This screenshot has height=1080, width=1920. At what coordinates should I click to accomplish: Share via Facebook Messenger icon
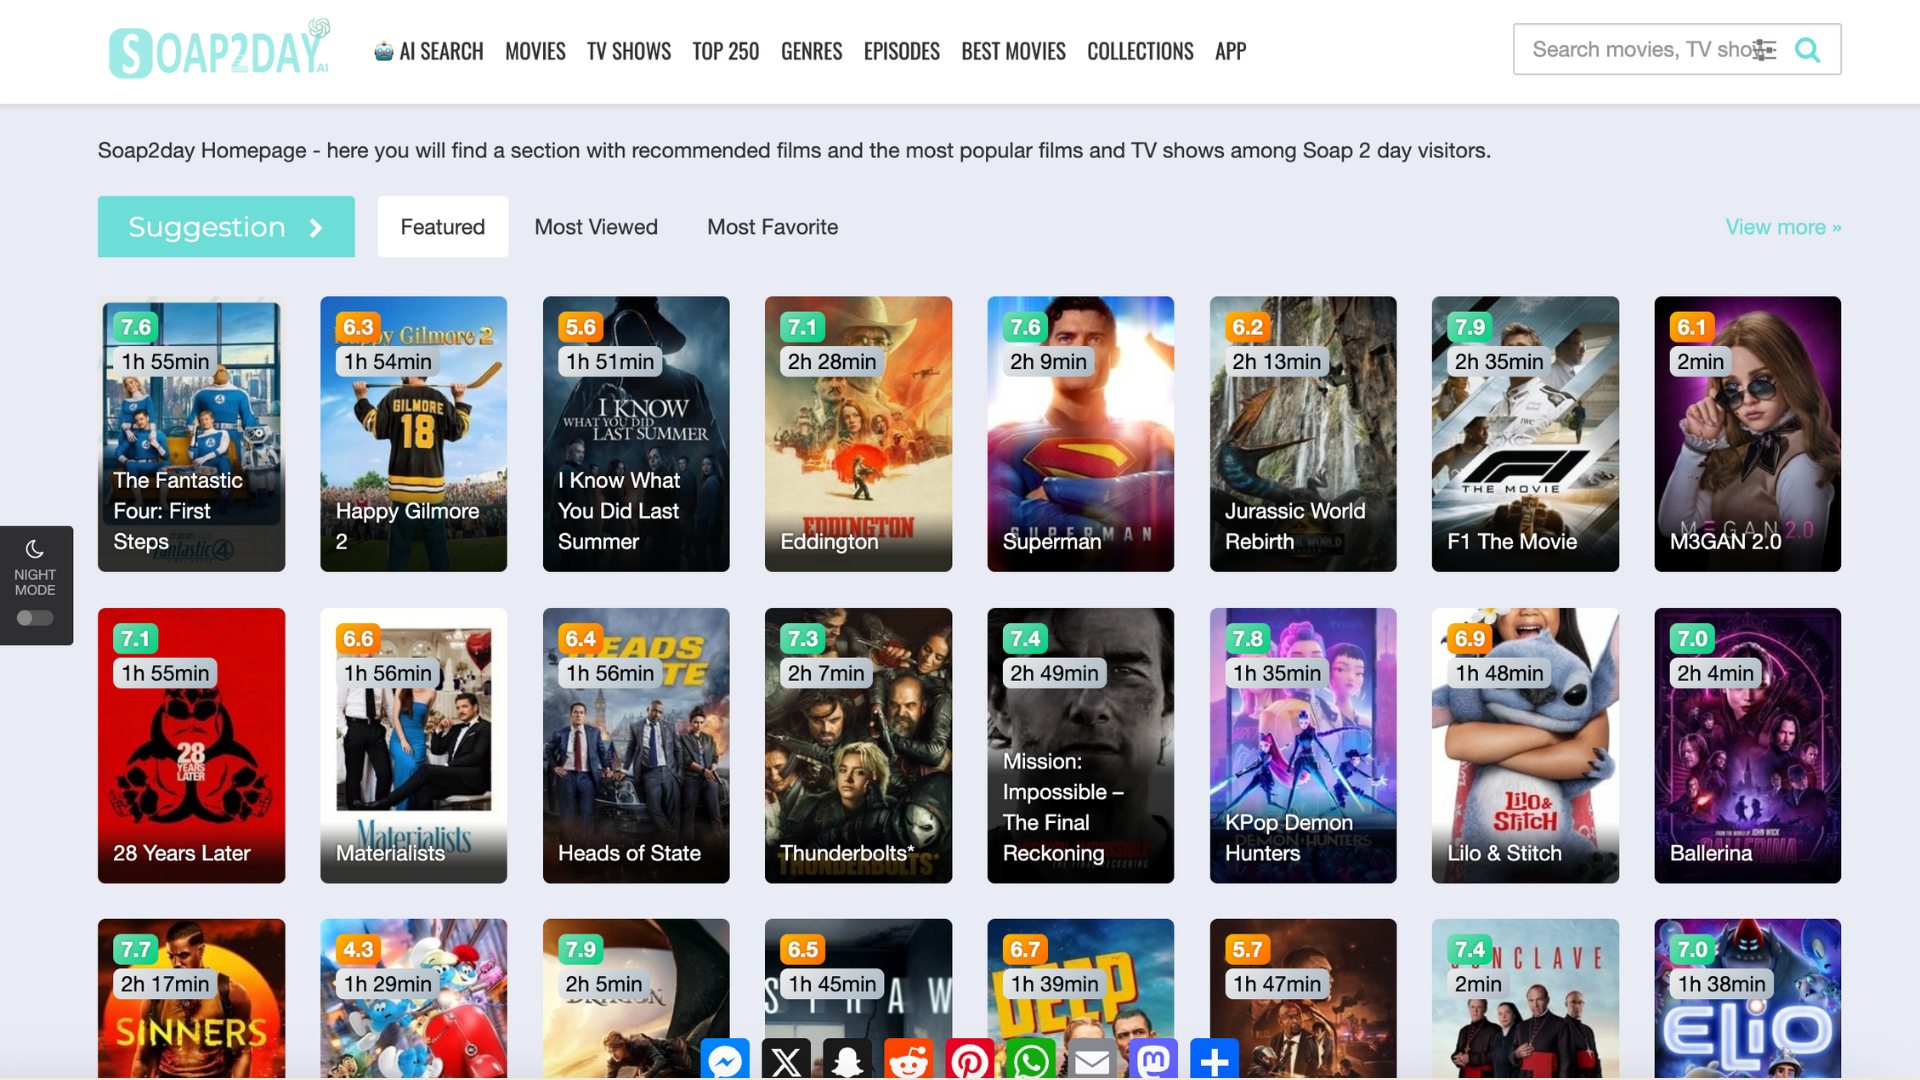coord(725,1060)
